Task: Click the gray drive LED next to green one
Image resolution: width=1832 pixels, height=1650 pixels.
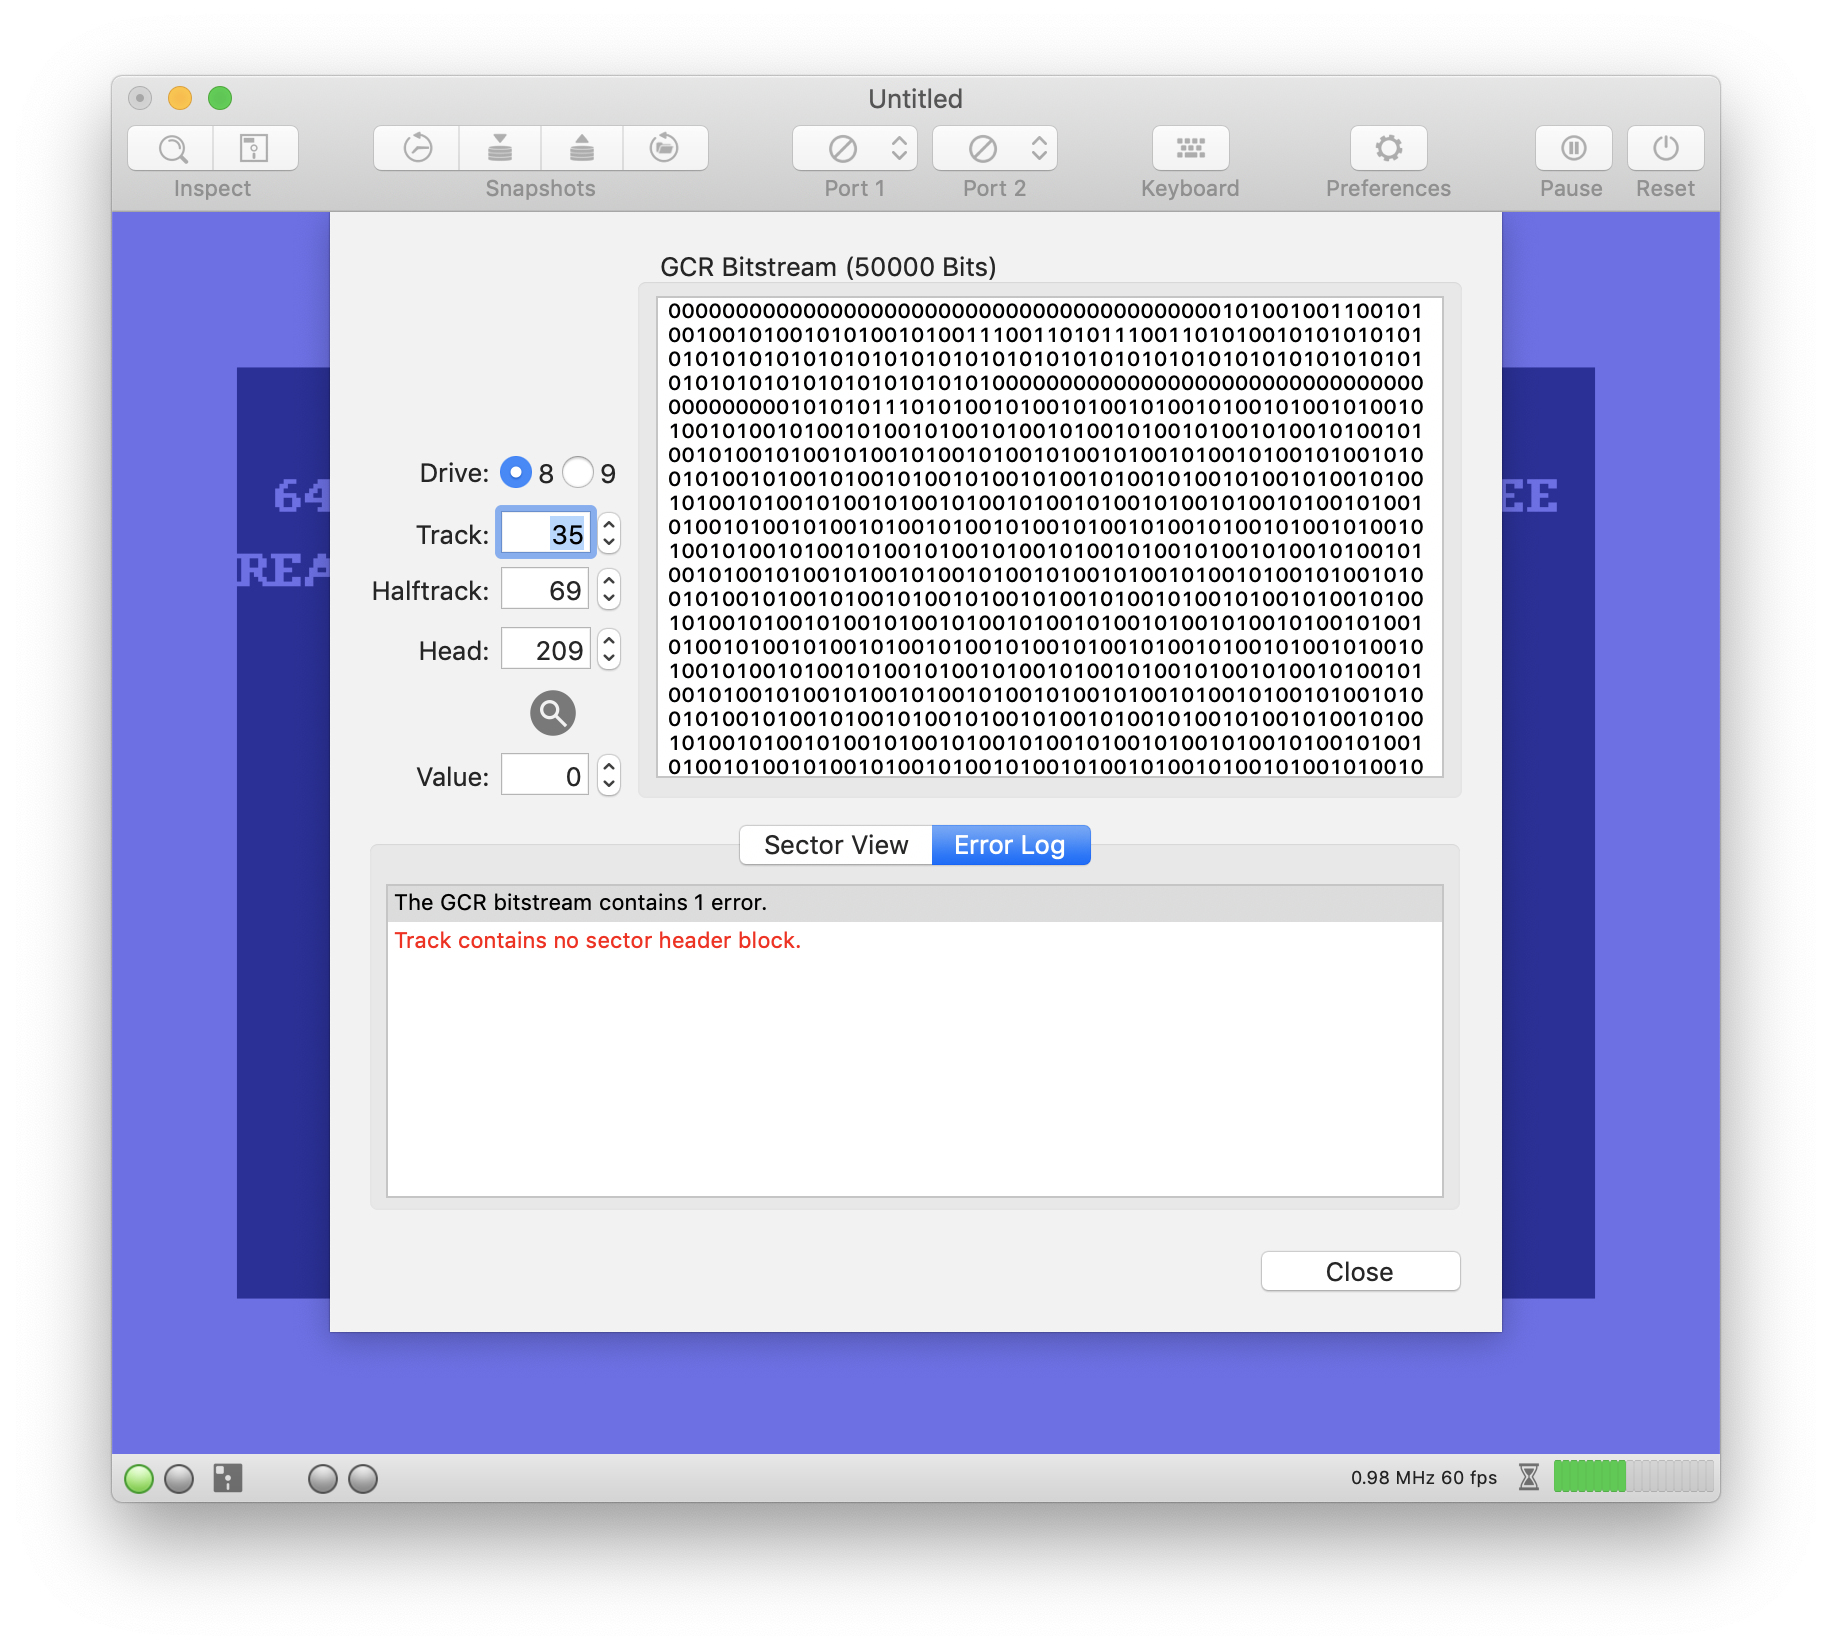Action: (x=179, y=1478)
